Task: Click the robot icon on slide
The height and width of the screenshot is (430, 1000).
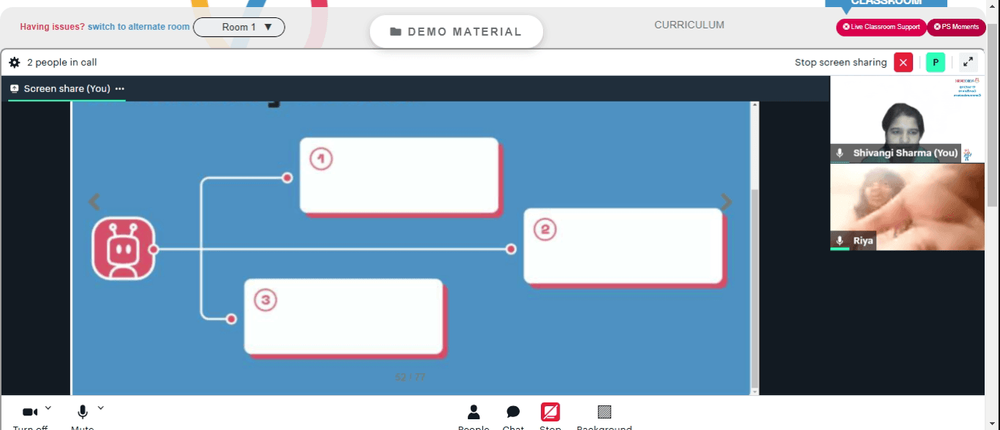Action: 124,249
